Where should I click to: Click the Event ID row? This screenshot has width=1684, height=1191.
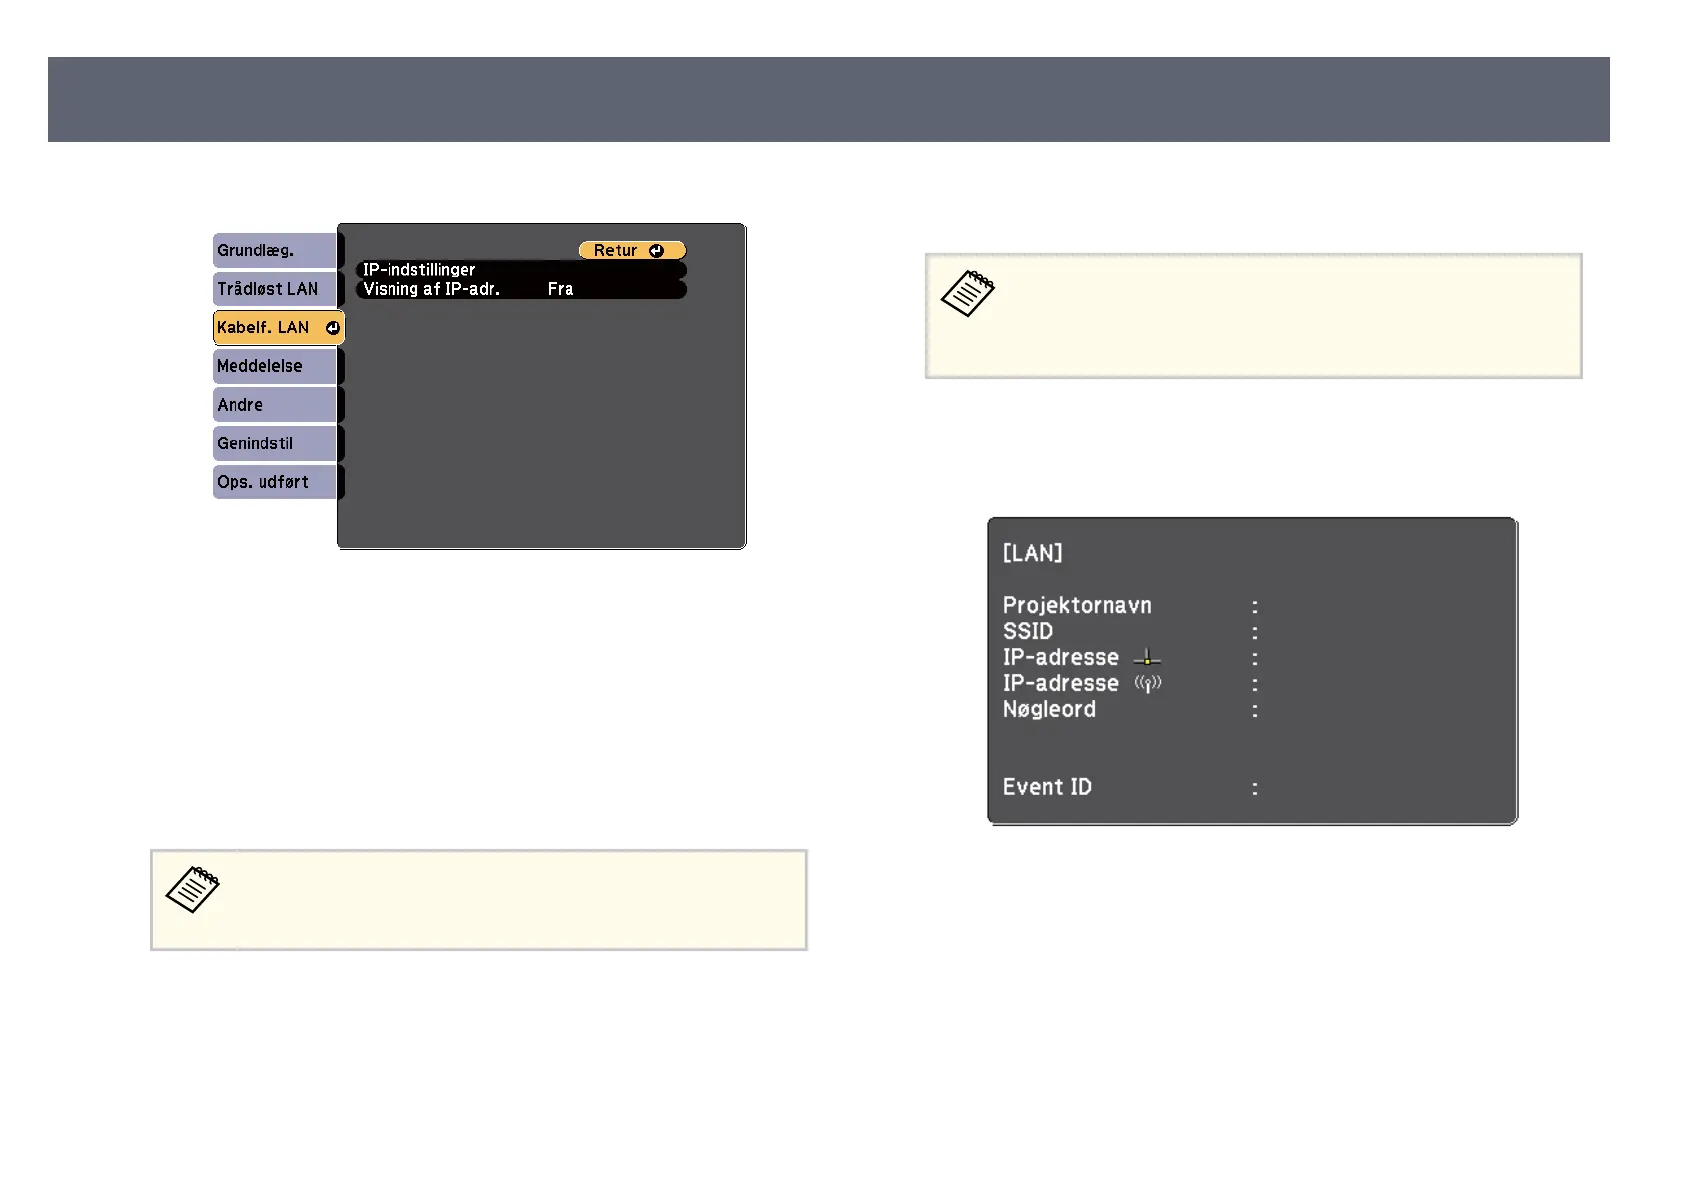tap(1047, 788)
